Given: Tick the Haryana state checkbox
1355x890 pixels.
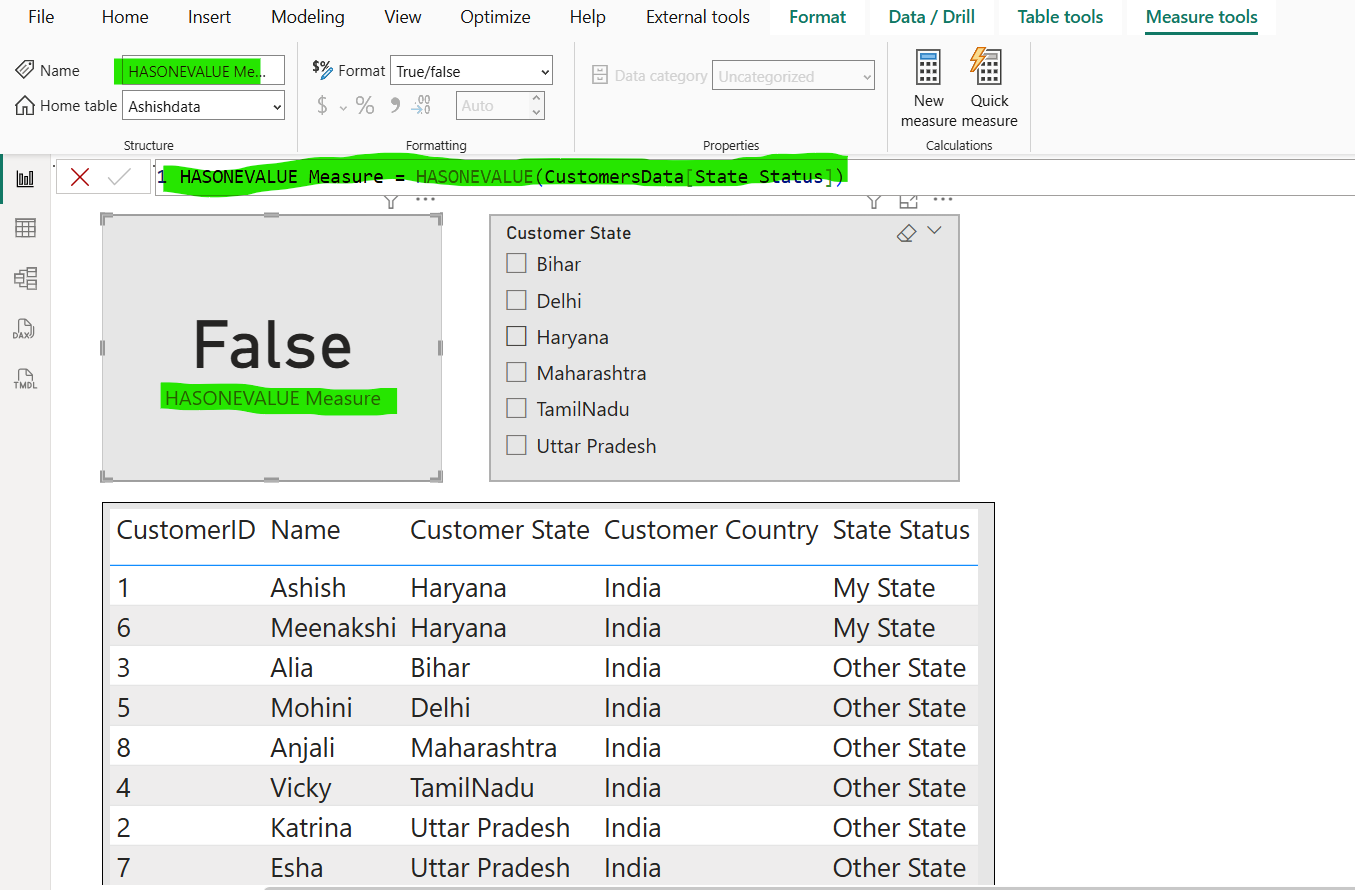Looking at the screenshot, I should click(x=516, y=337).
